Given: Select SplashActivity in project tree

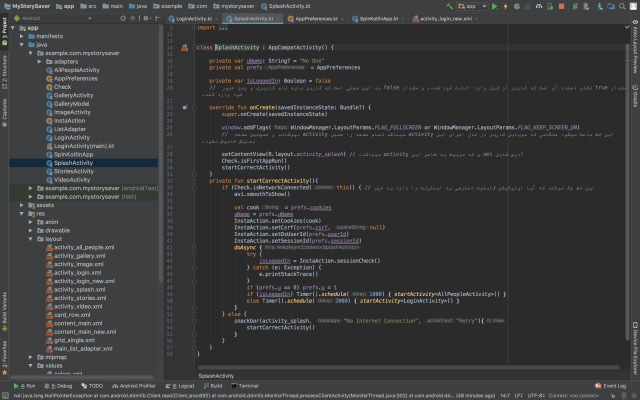Looking at the screenshot, I should click(73, 163).
